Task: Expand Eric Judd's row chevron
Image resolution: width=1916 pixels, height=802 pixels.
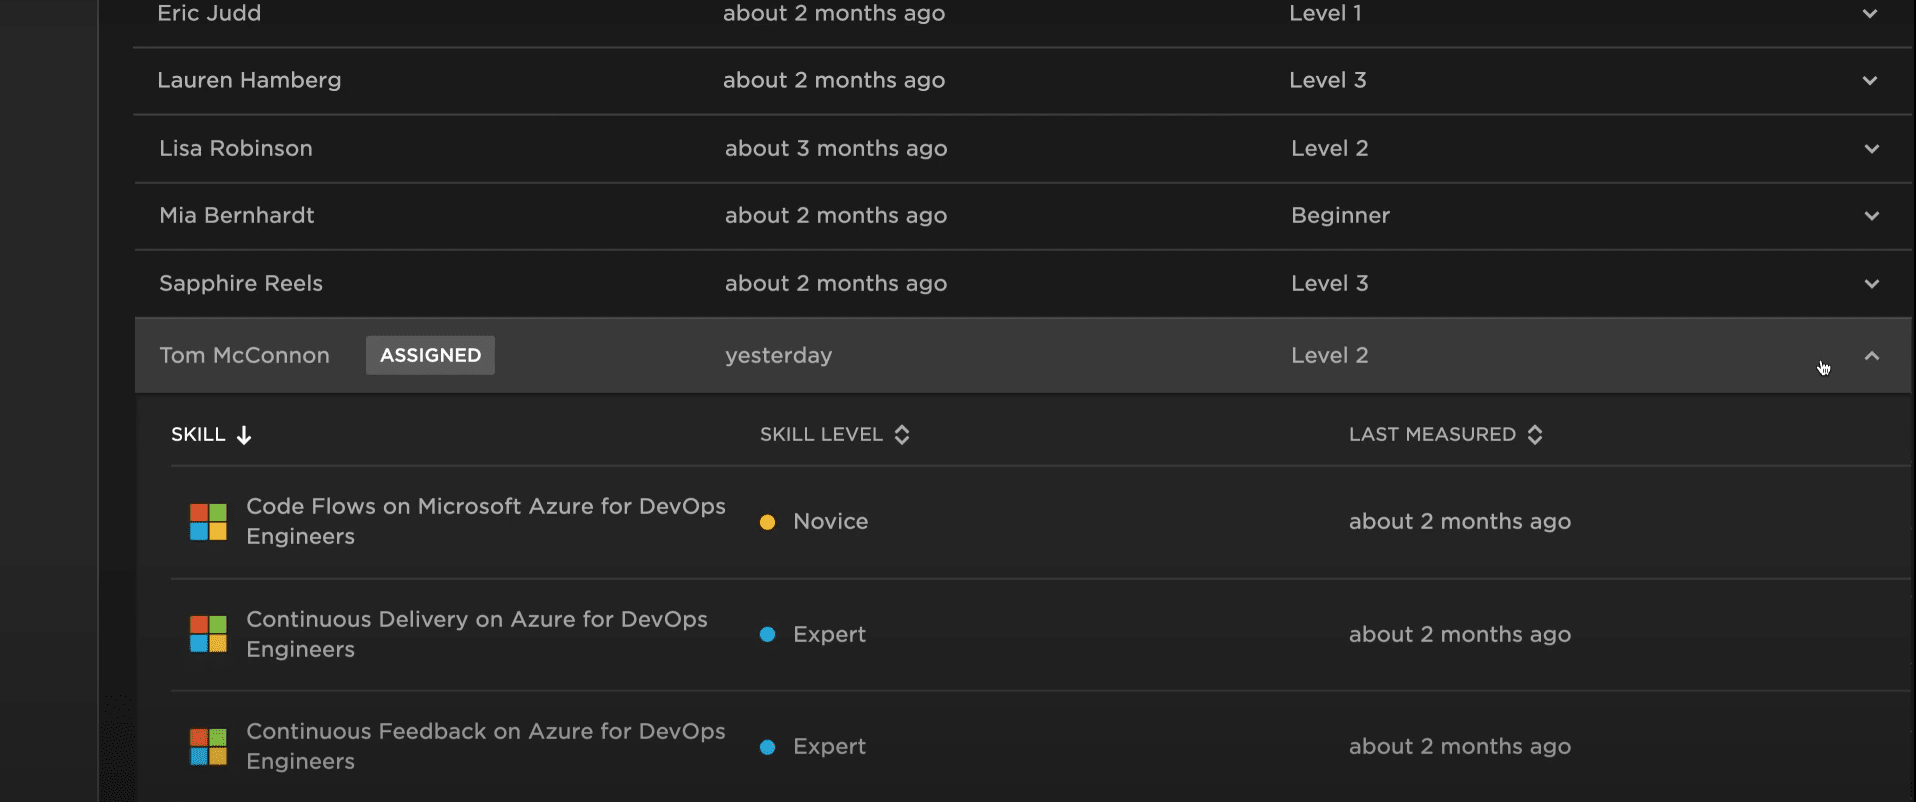Action: (1869, 14)
